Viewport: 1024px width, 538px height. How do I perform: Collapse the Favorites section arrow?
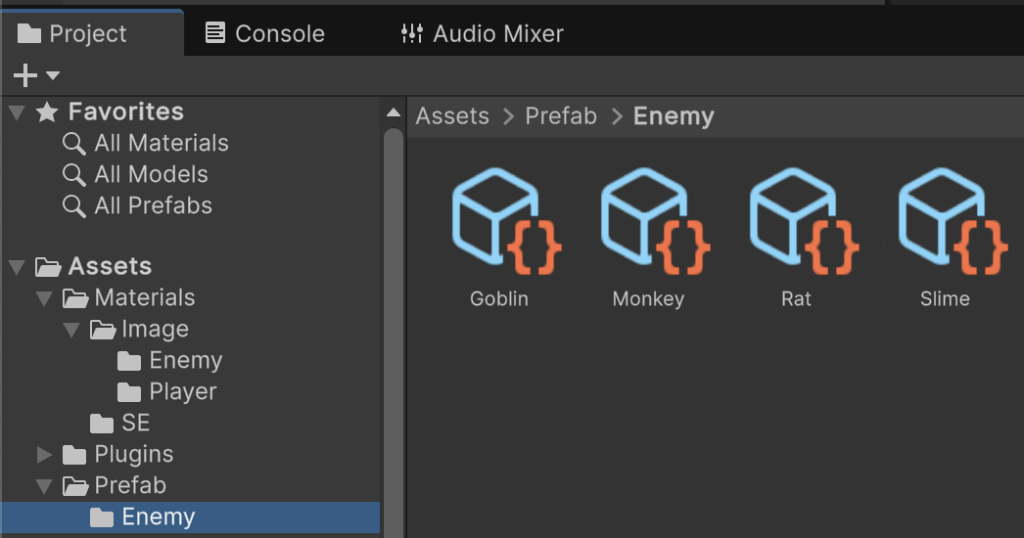click(x=17, y=112)
